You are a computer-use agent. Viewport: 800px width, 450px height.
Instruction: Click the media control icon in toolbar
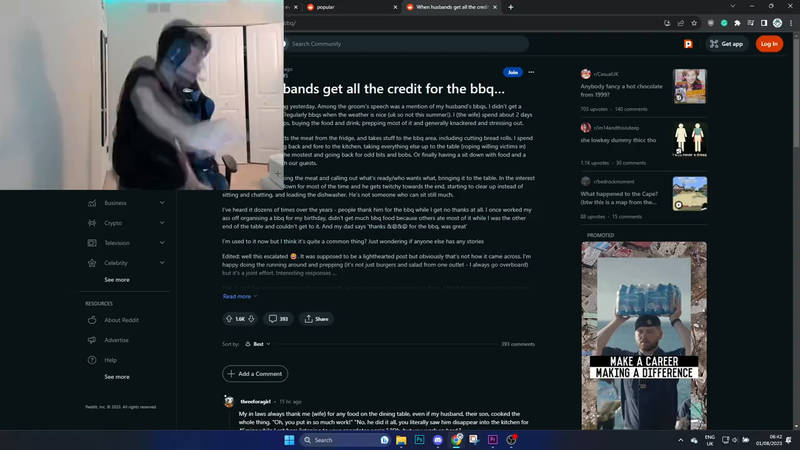click(x=751, y=23)
